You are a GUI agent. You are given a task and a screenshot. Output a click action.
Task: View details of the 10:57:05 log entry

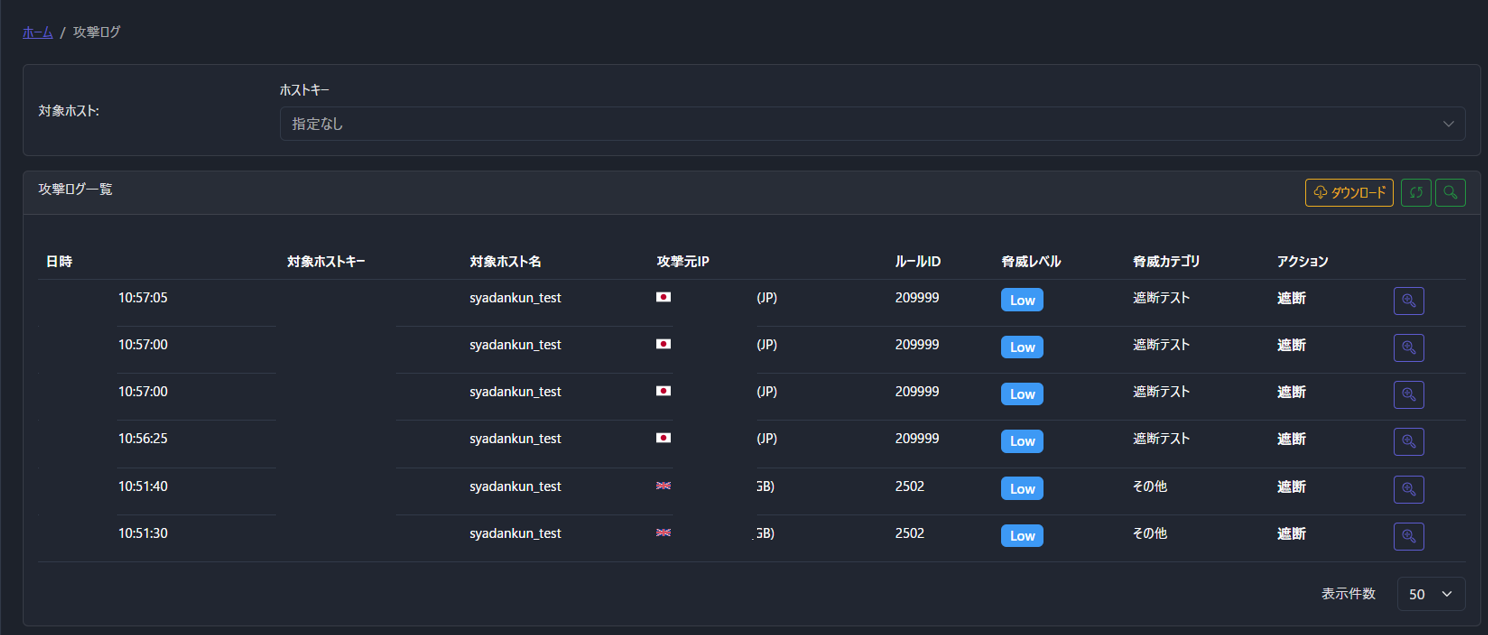1408,300
